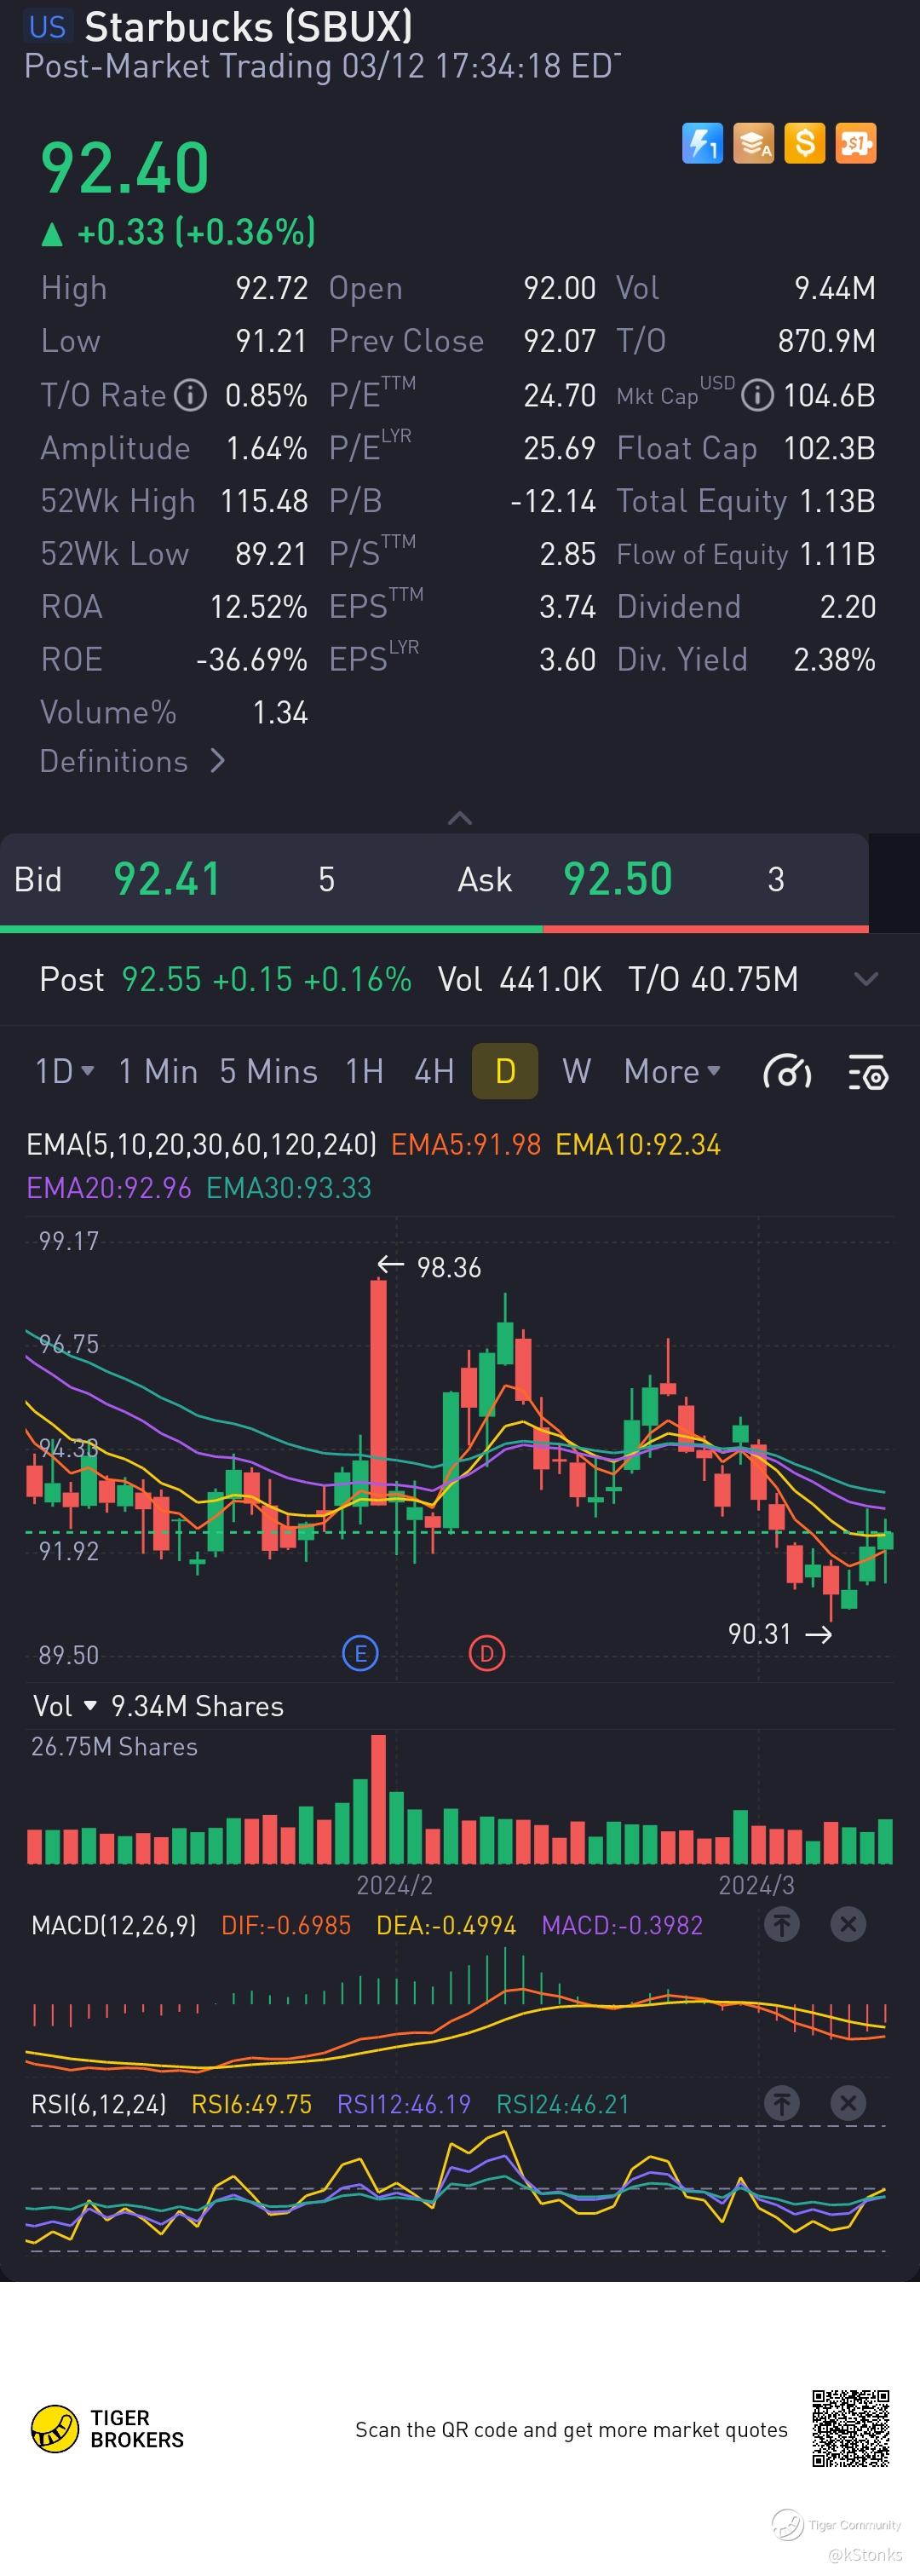
Task: Open the 1D period dropdown
Action: point(65,1072)
